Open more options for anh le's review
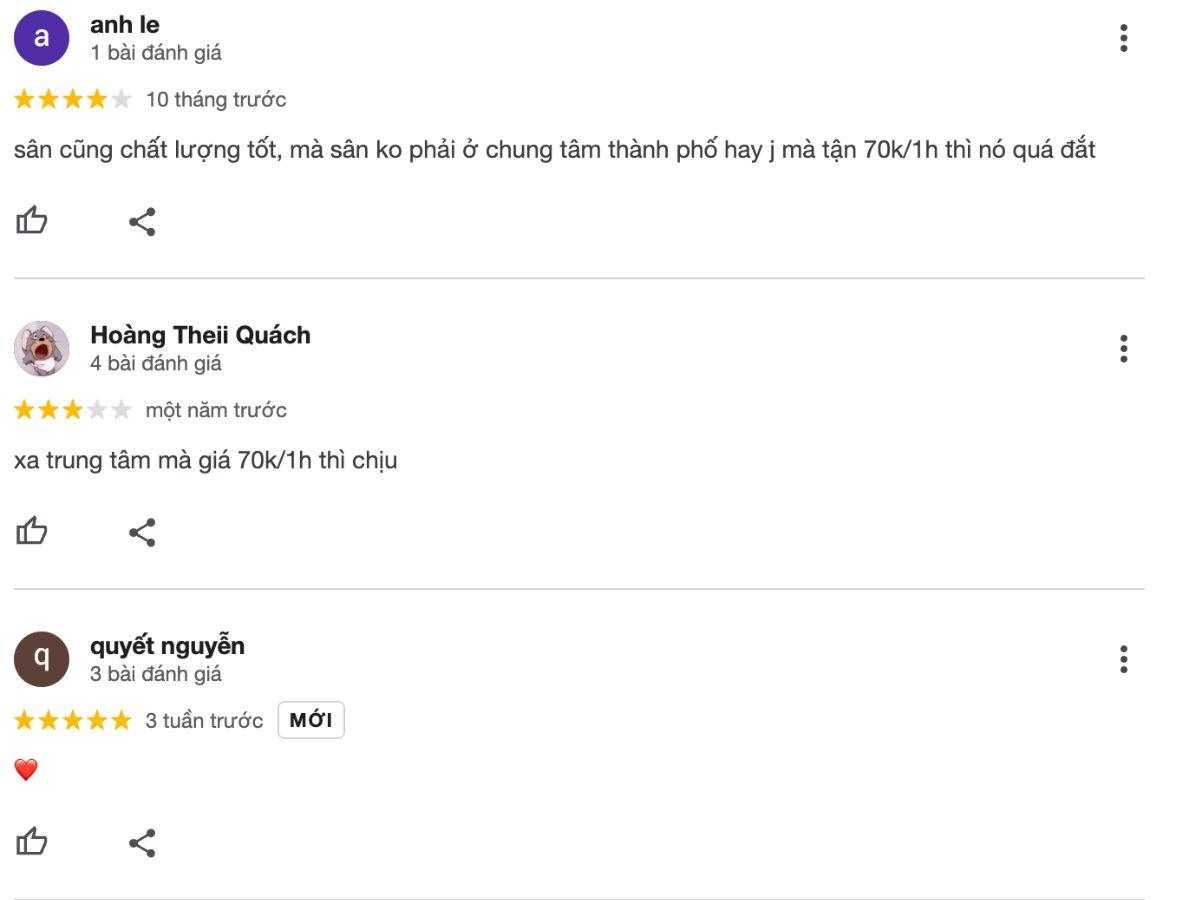Image resolution: width=1200 pixels, height=900 pixels. tap(1124, 38)
